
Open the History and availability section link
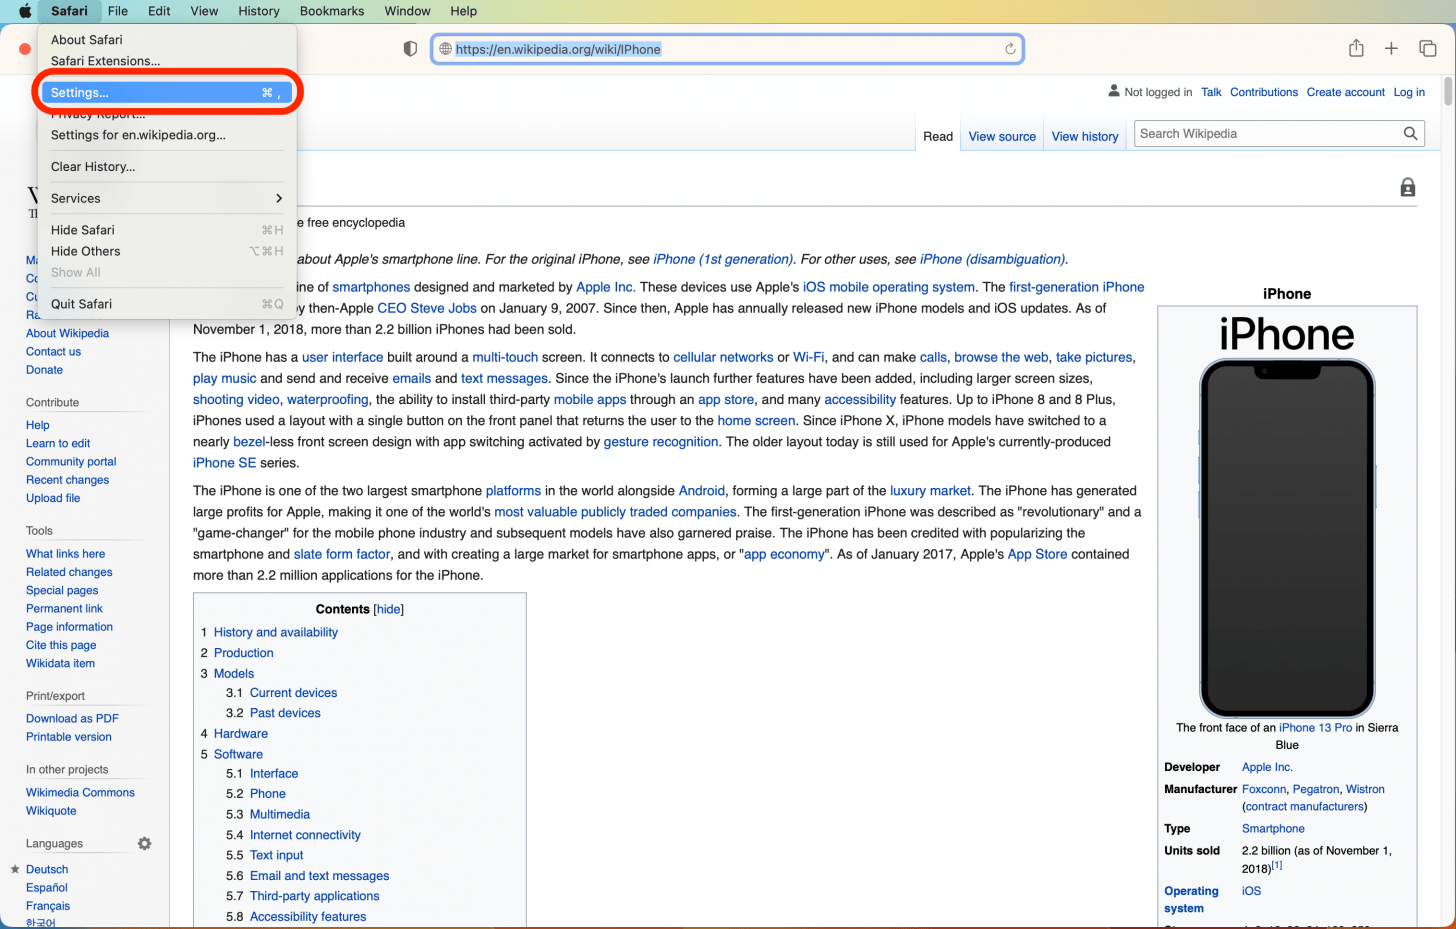point(275,632)
